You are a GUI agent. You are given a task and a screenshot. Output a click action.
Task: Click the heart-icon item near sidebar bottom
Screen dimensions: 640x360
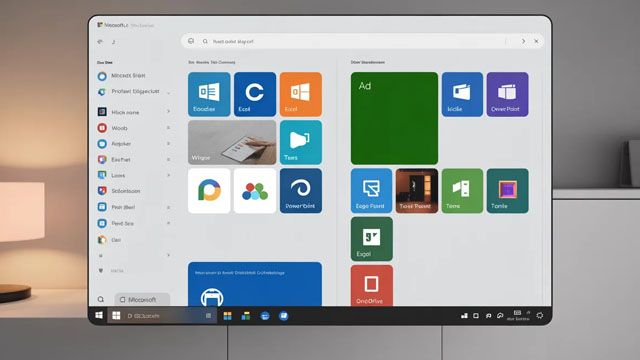pyautogui.click(x=111, y=271)
